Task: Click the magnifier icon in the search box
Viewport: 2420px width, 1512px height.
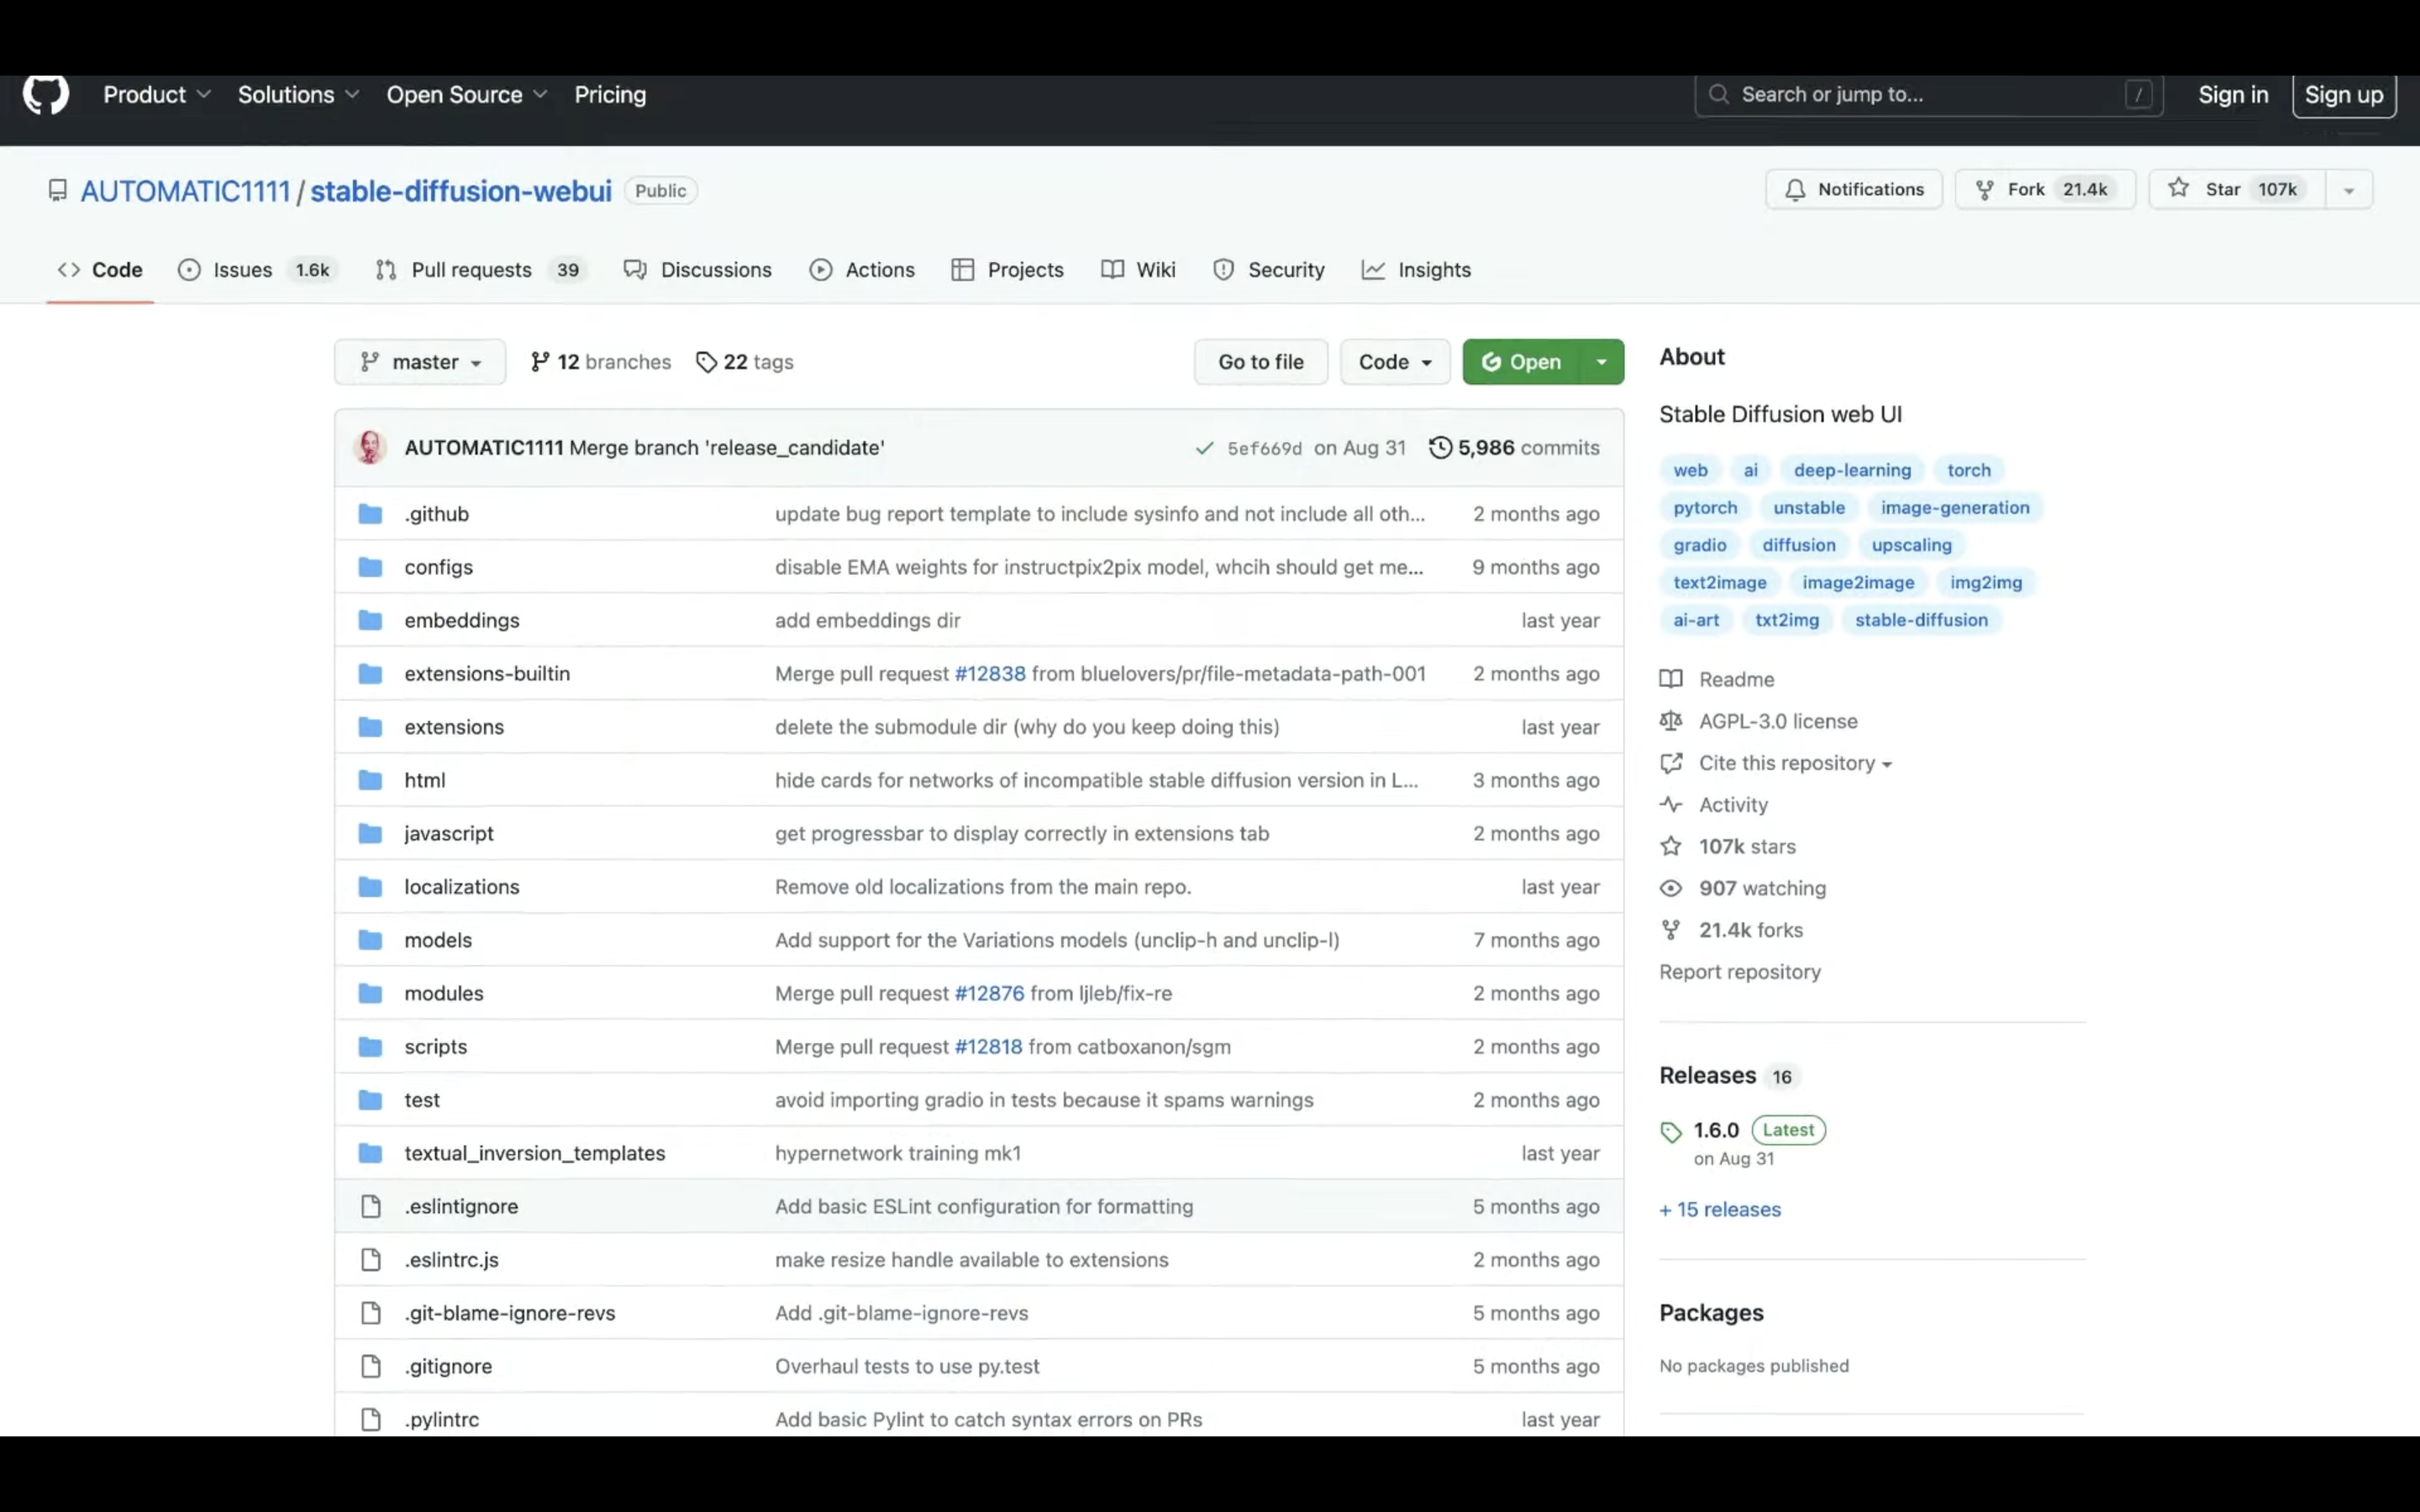Action: click(x=1719, y=94)
